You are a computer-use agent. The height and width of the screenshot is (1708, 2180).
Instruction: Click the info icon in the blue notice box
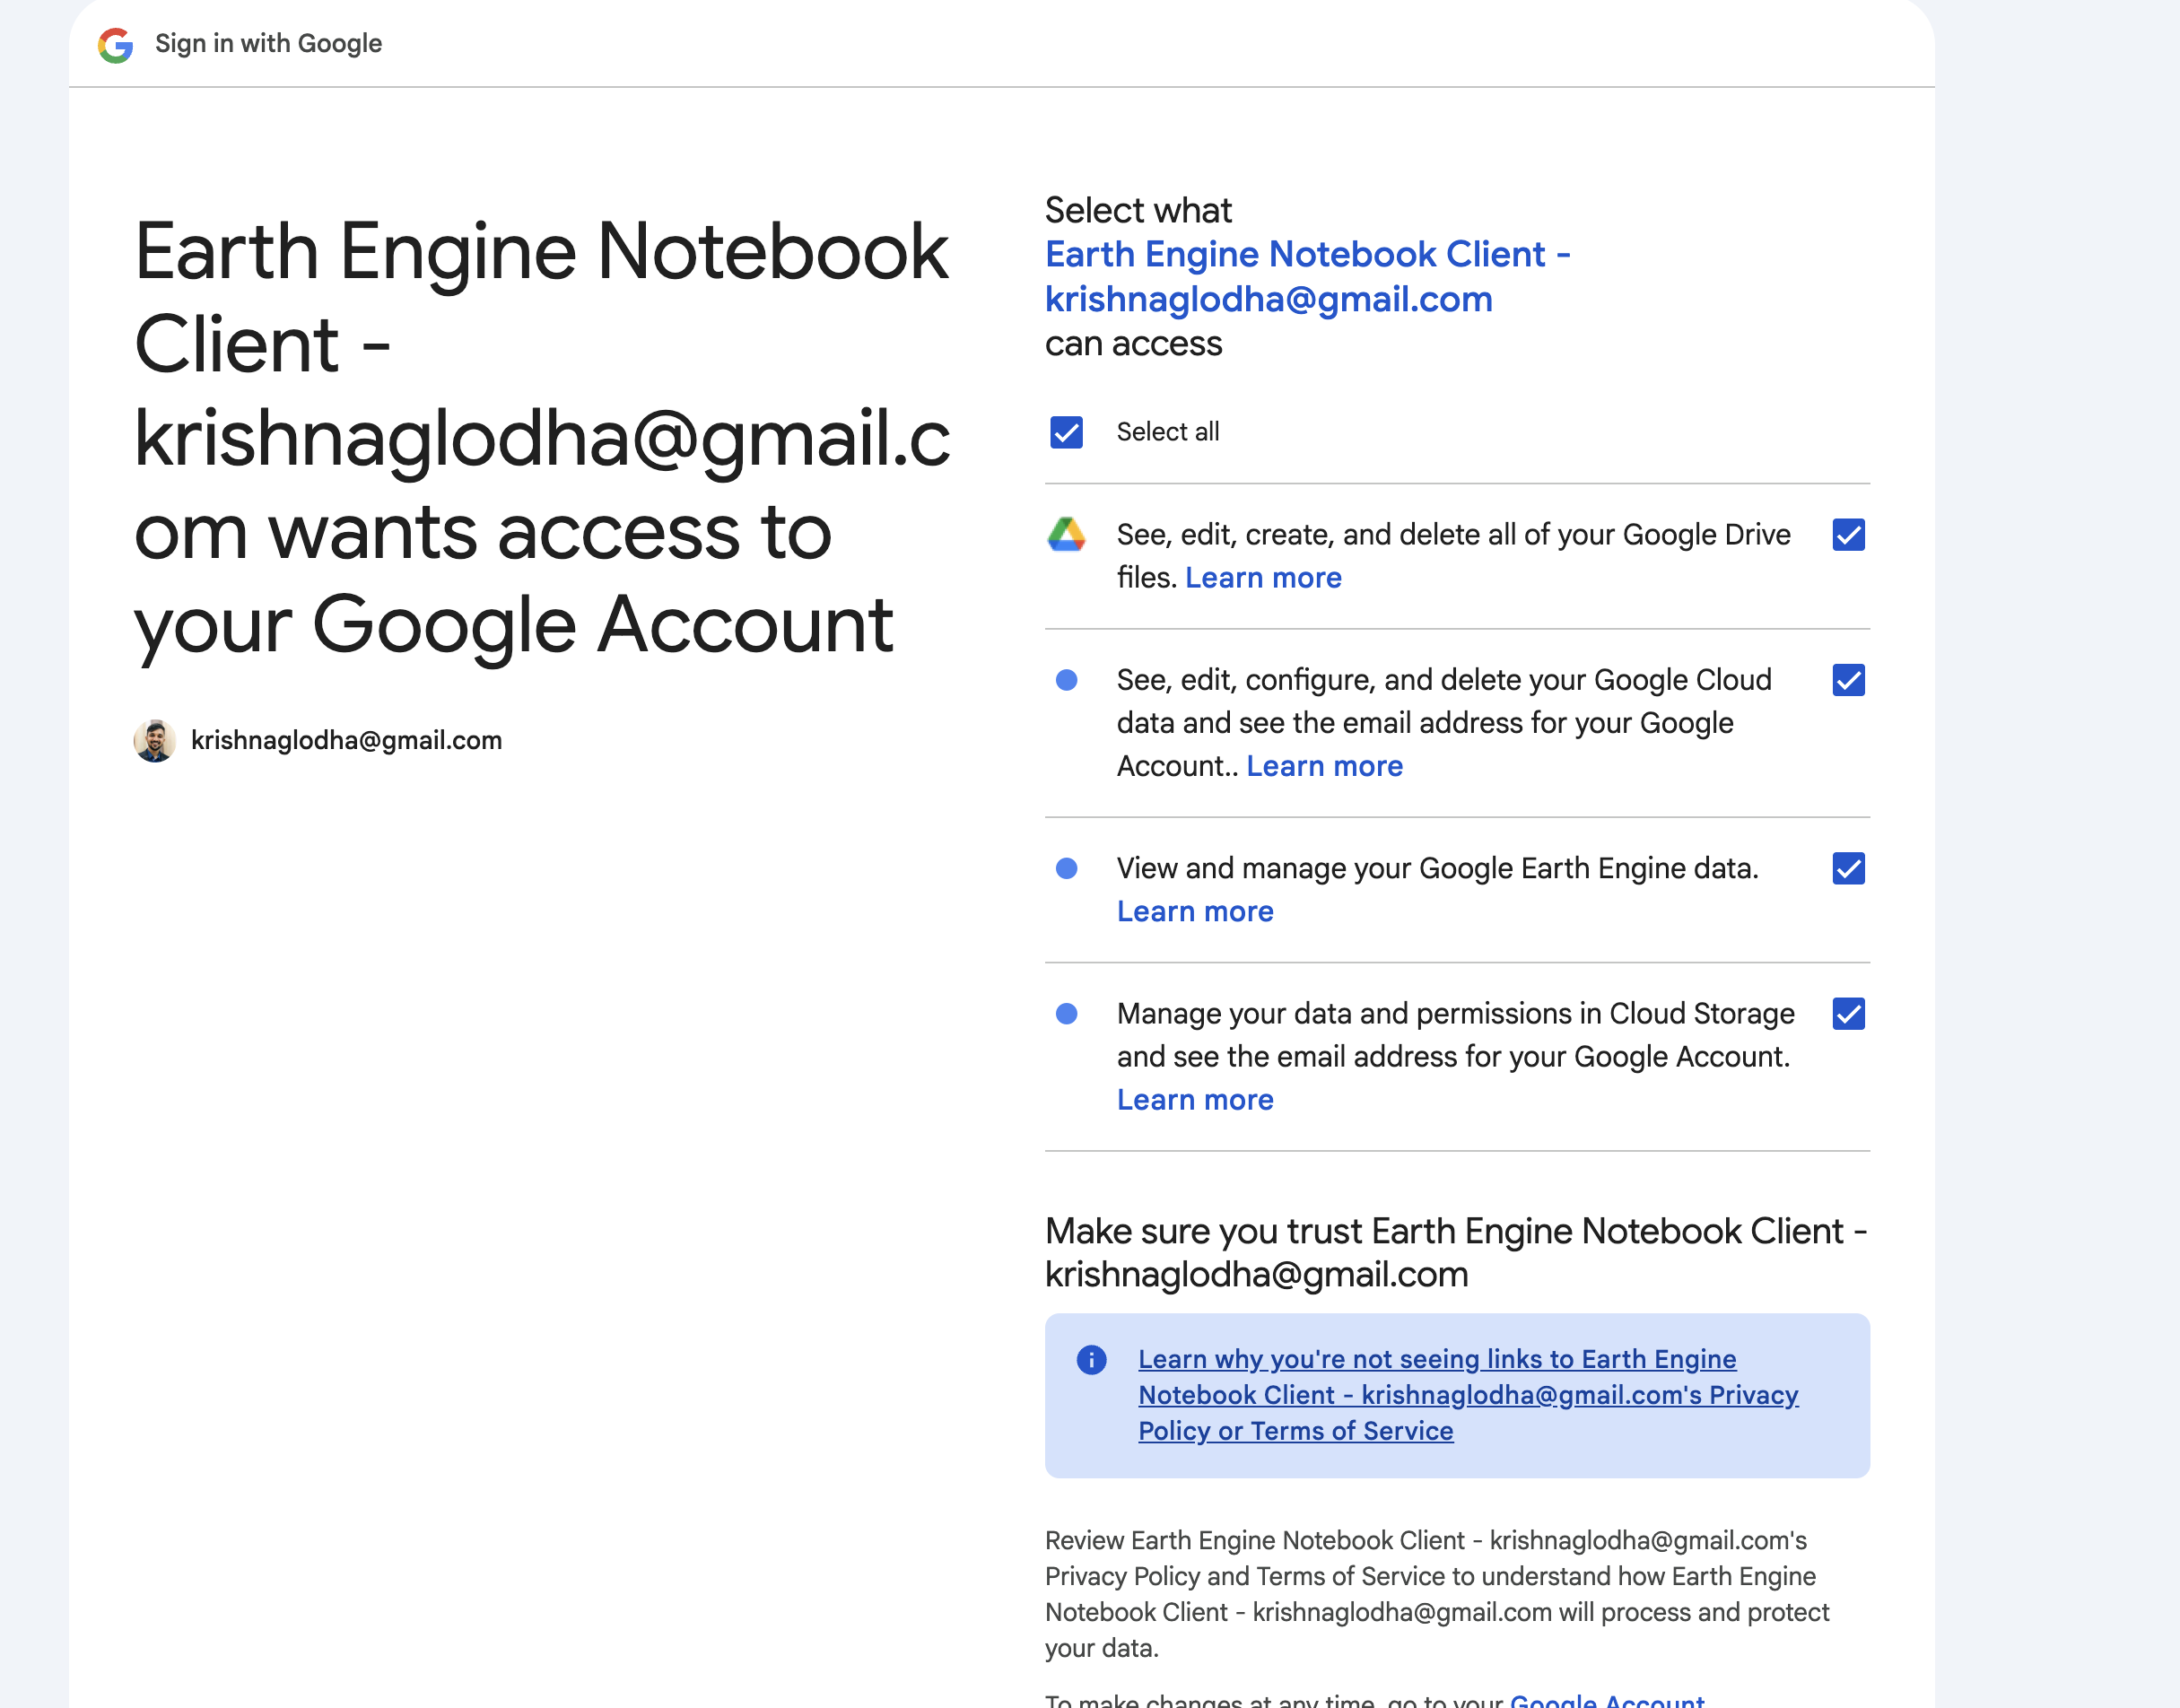point(1091,1359)
